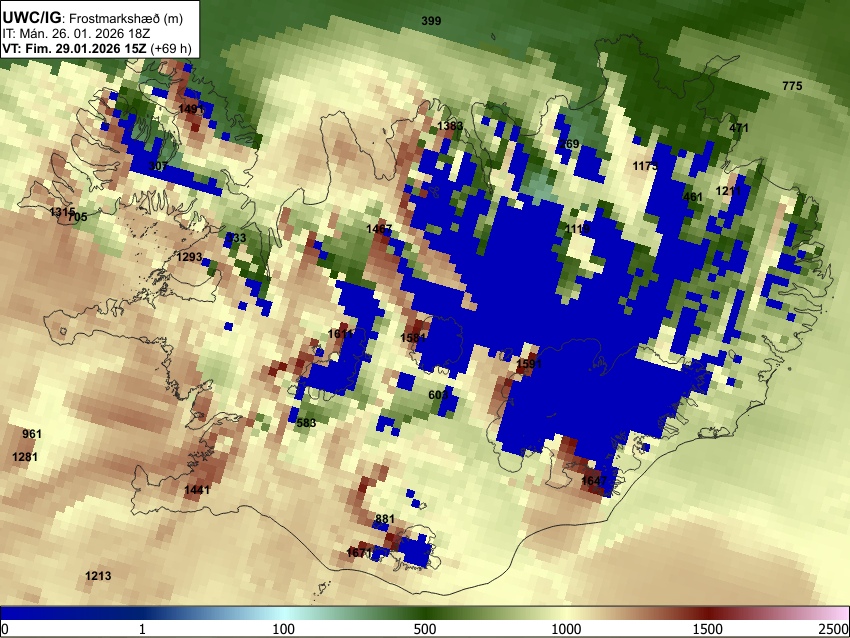The height and width of the screenshot is (638, 850).
Task: Click the map value 775
Action: pos(792,86)
